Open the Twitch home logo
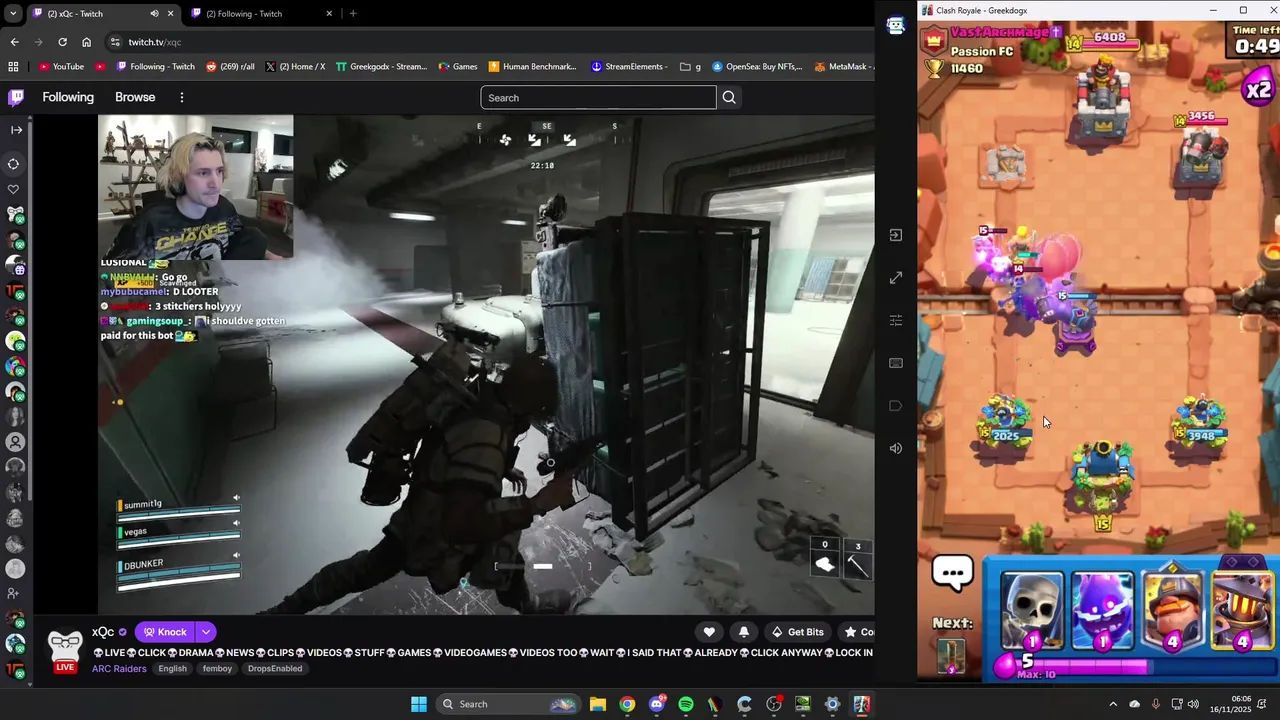Image resolution: width=1280 pixels, height=720 pixels. pyautogui.click(x=16, y=97)
